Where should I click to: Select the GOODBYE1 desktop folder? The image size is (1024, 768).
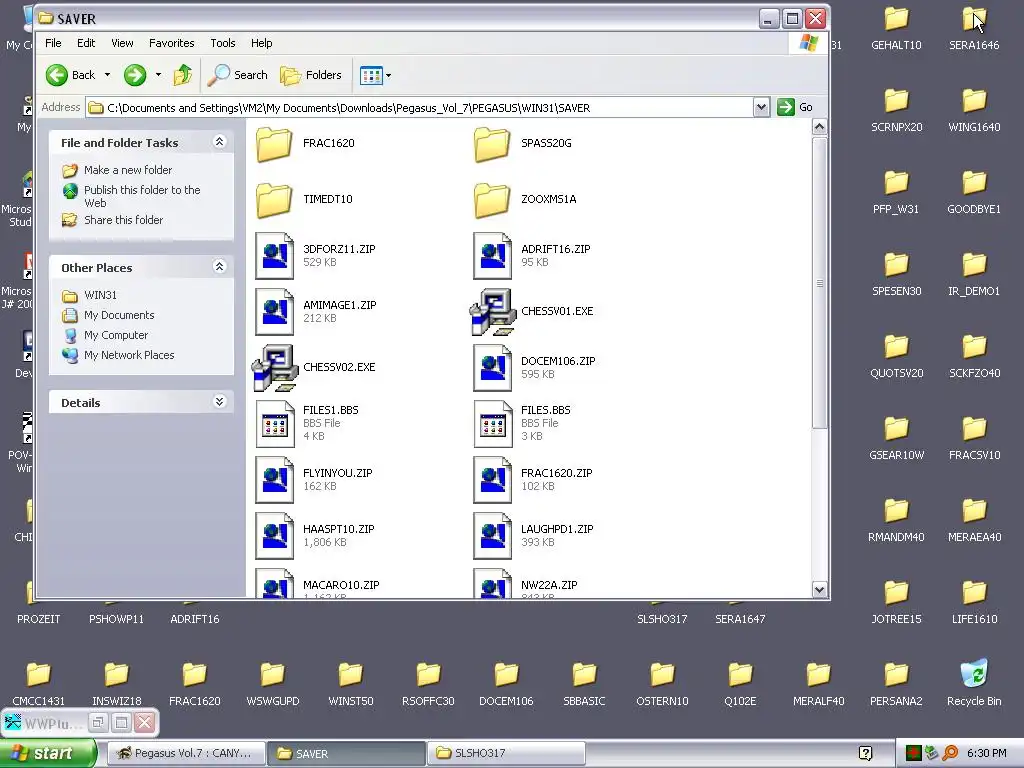(974, 193)
